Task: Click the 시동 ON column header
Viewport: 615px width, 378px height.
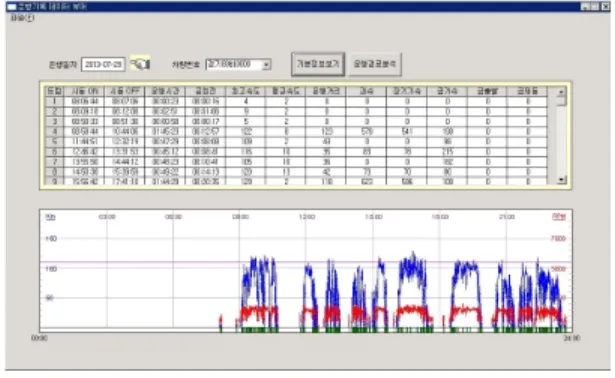Action: (85, 91)
